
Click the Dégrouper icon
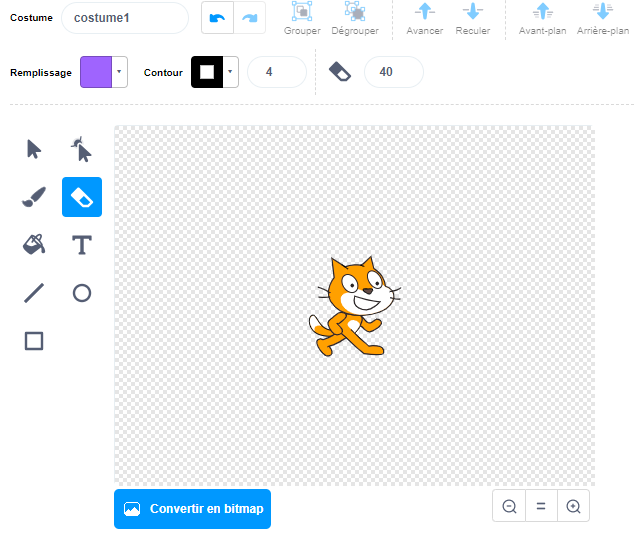tap(355, 11)
